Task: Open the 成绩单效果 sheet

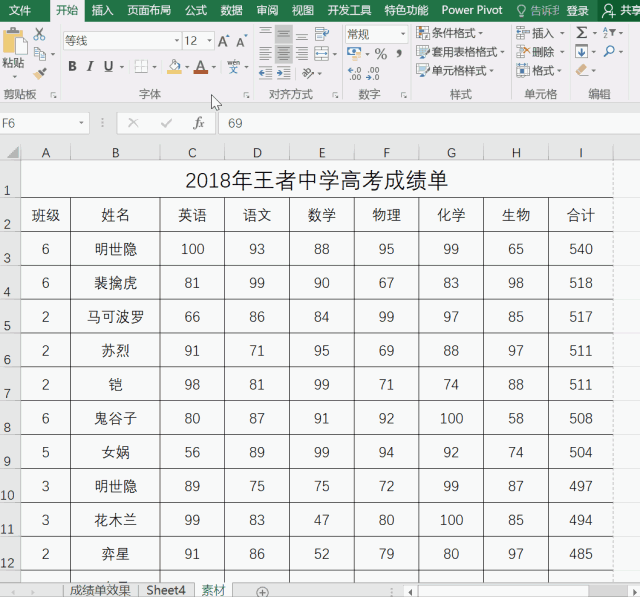Action: pos(100,590)
